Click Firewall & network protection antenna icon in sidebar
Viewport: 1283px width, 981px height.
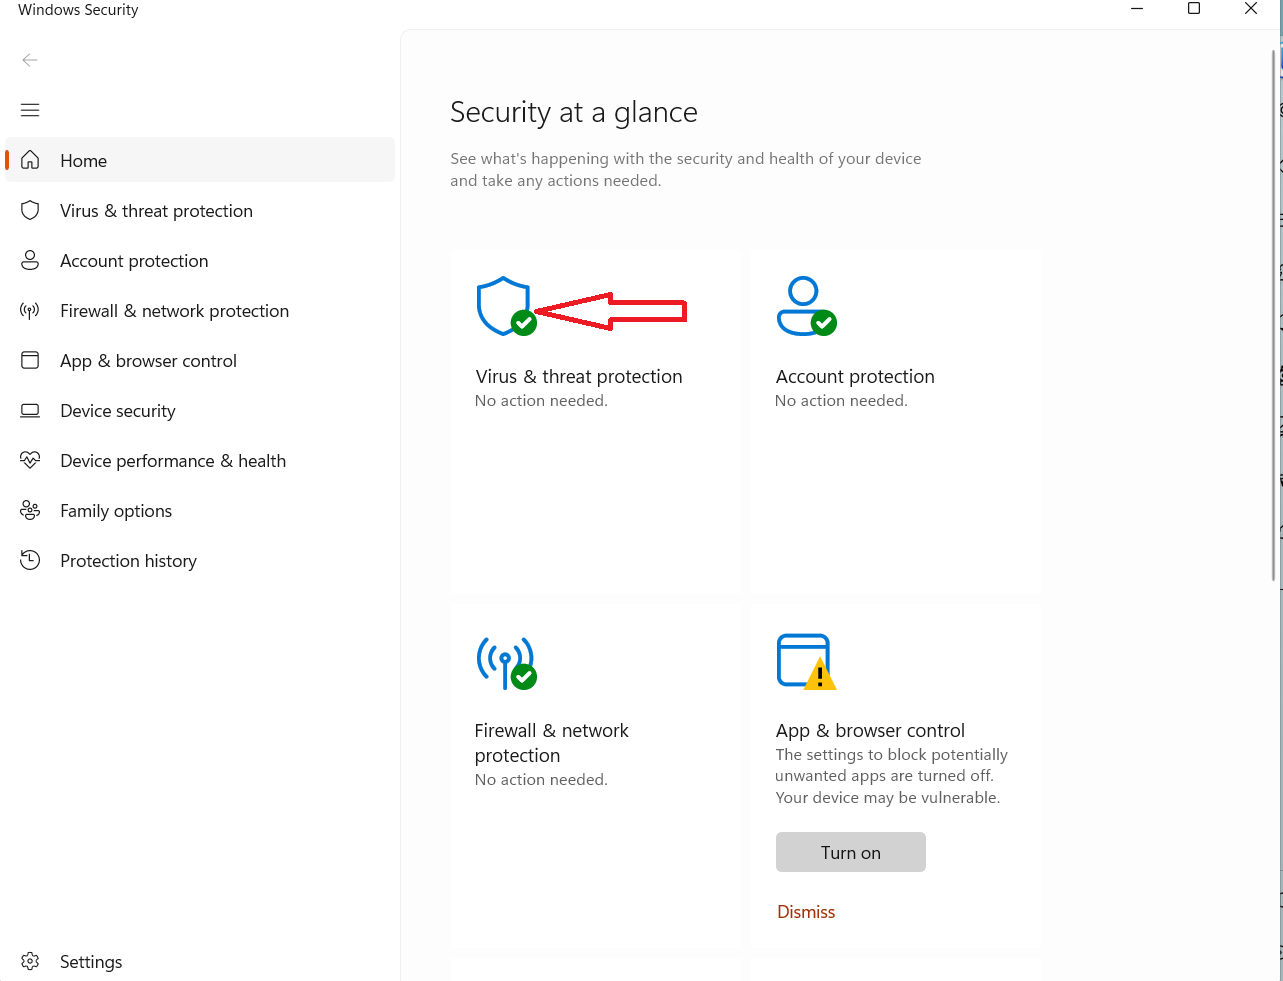[x=30, y=311]
